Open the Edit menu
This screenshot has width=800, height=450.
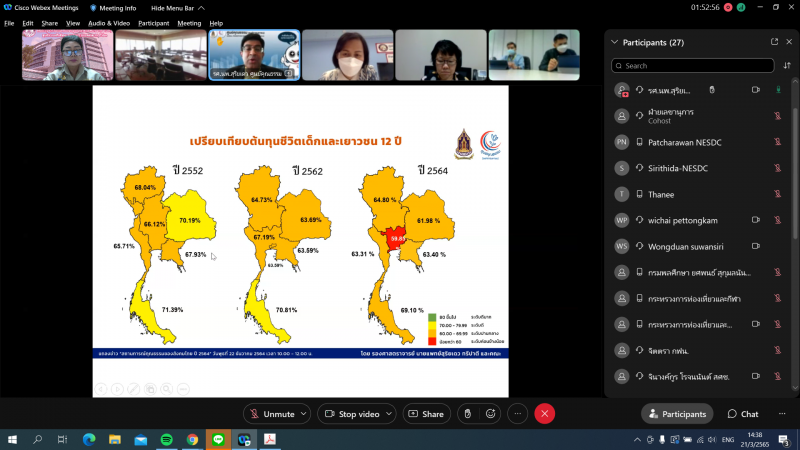pyautogui.click(x=28, y=23)
